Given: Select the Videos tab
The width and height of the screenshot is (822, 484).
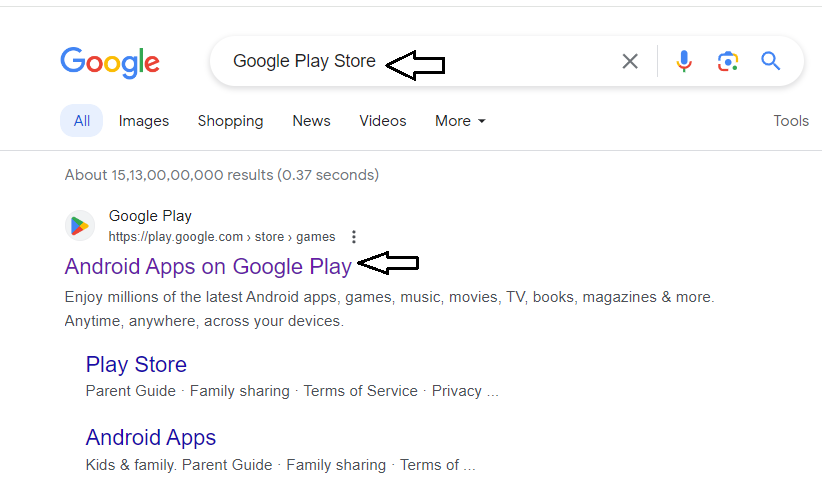Looking at the screenshot, I should pyautogui.click(x=383, y=121).
